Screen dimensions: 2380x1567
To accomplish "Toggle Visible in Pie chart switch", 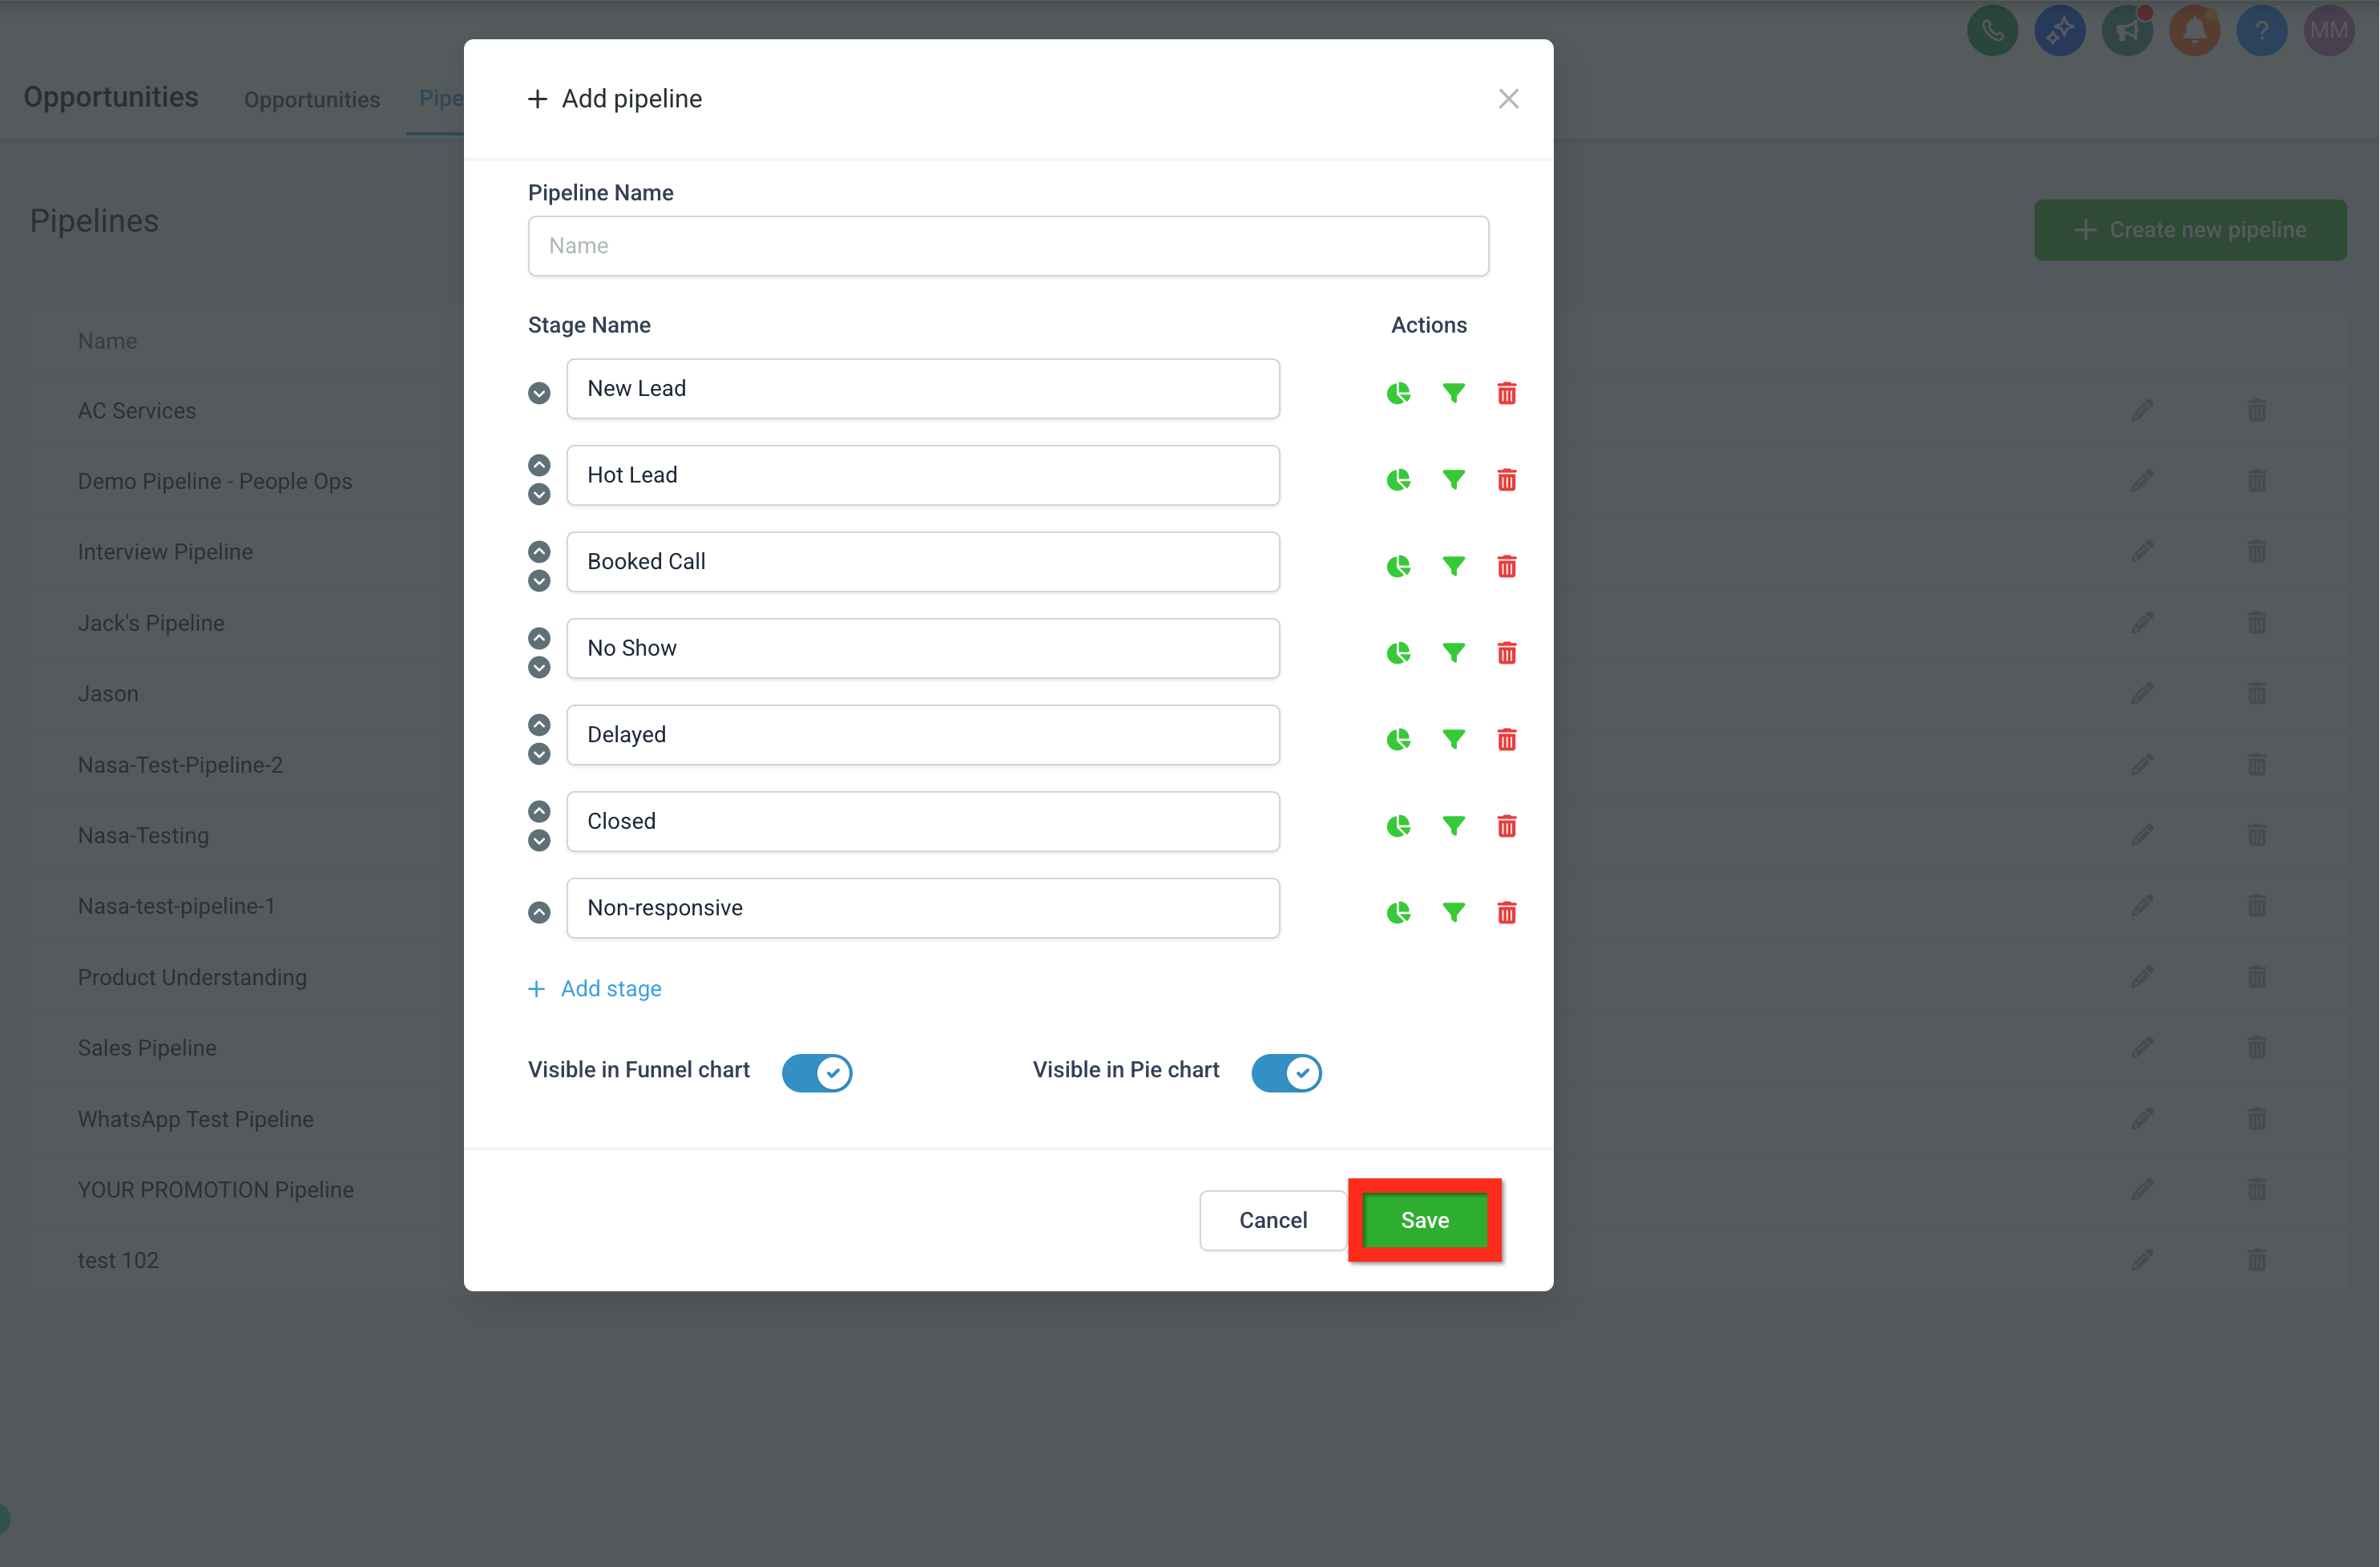I will (x=1285, y=1072).
